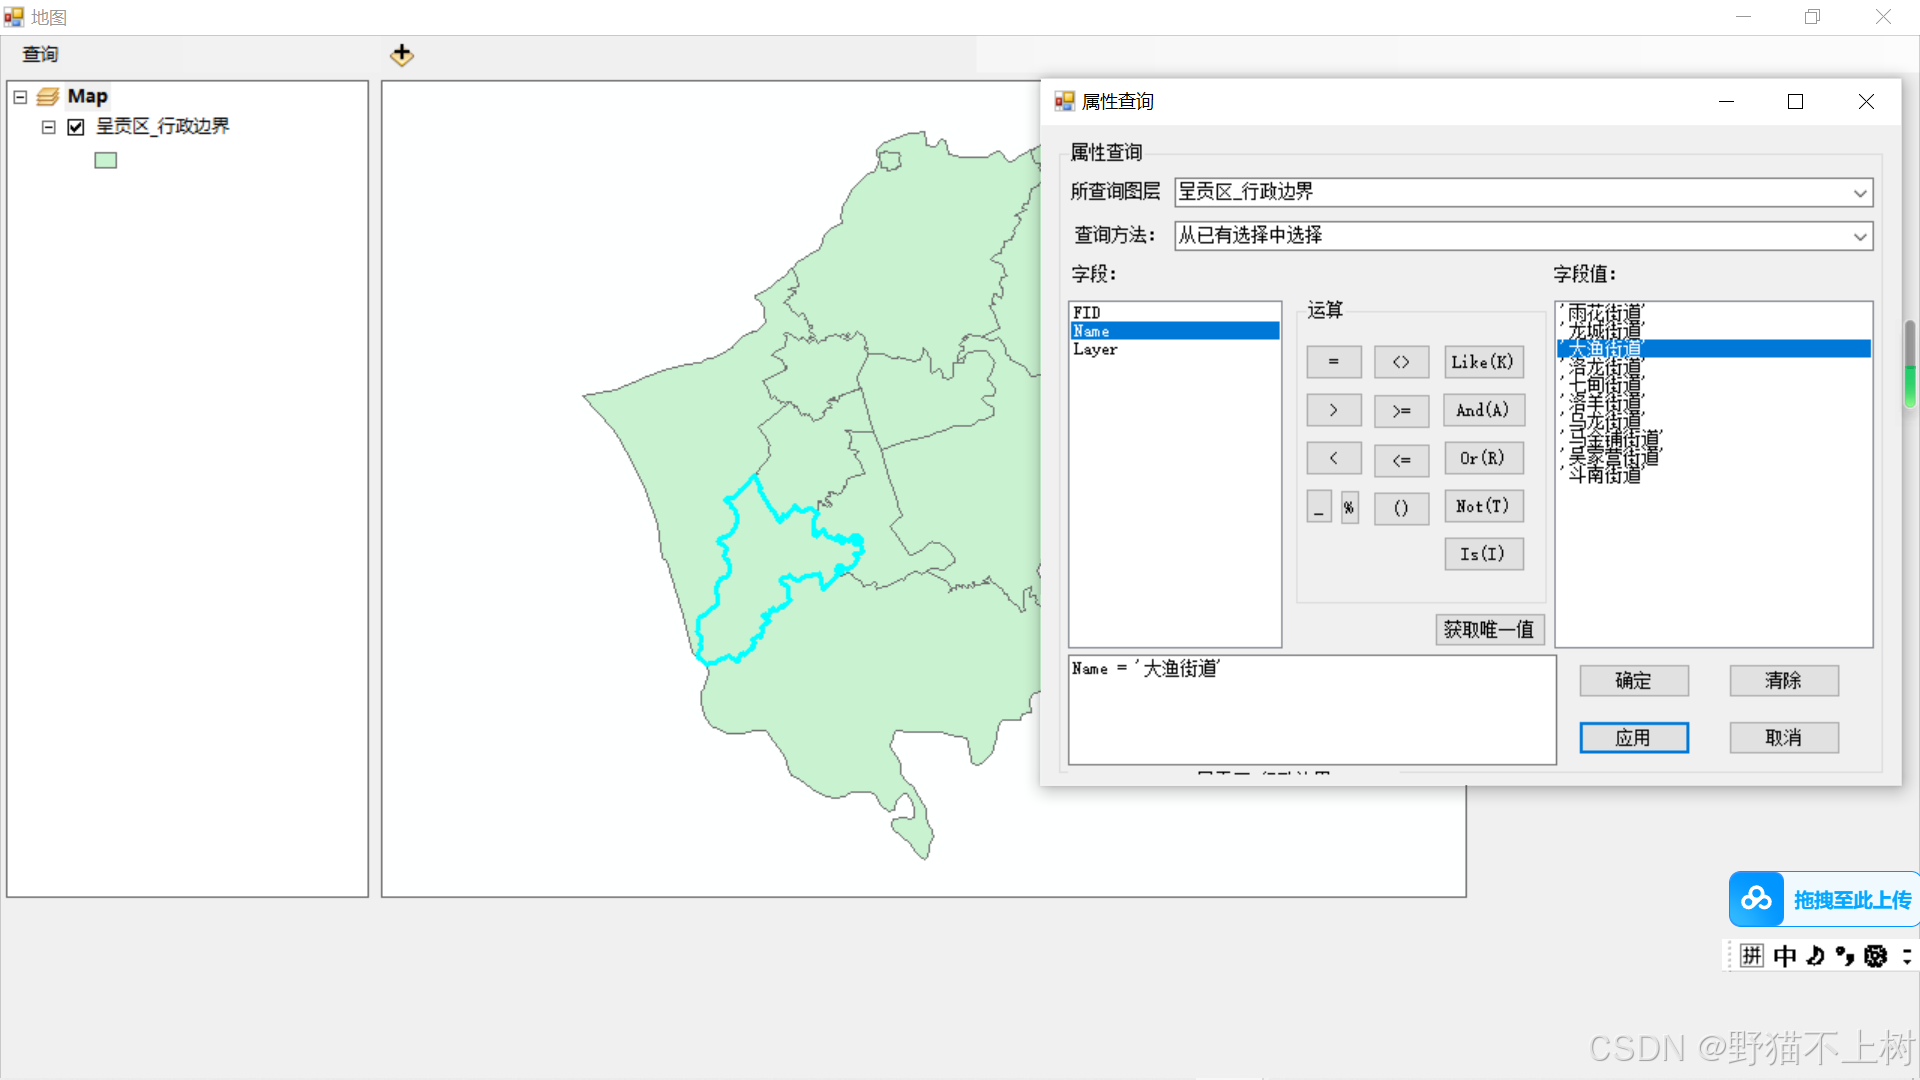The image size is (1920, 1080).
Task: Click the 获取唯一值 button
Action: 1489,629
